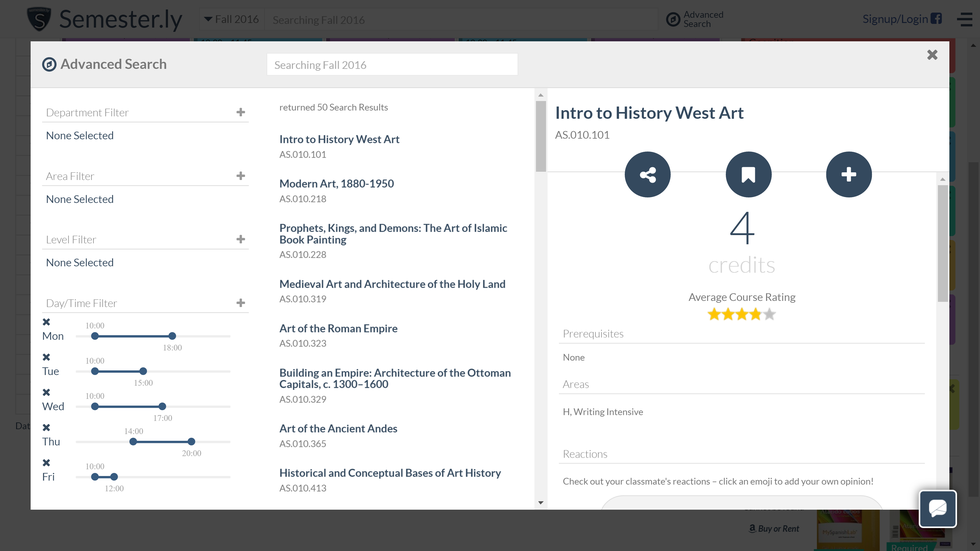The image size is (980, 551).
Task: Click the Searching Fall 2016 modal search field
Action: point(392,65)
